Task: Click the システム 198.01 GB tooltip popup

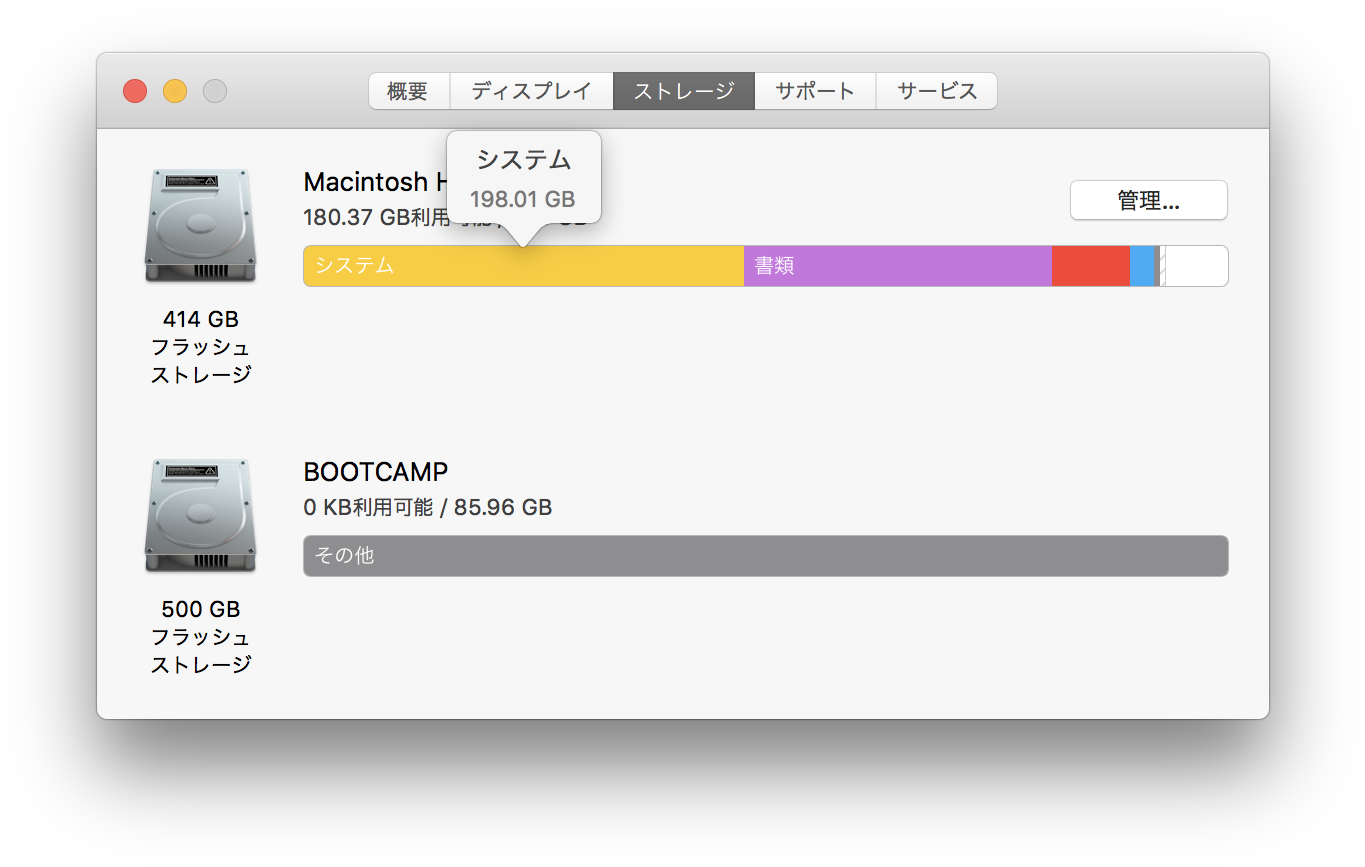Action: (523, 178)
